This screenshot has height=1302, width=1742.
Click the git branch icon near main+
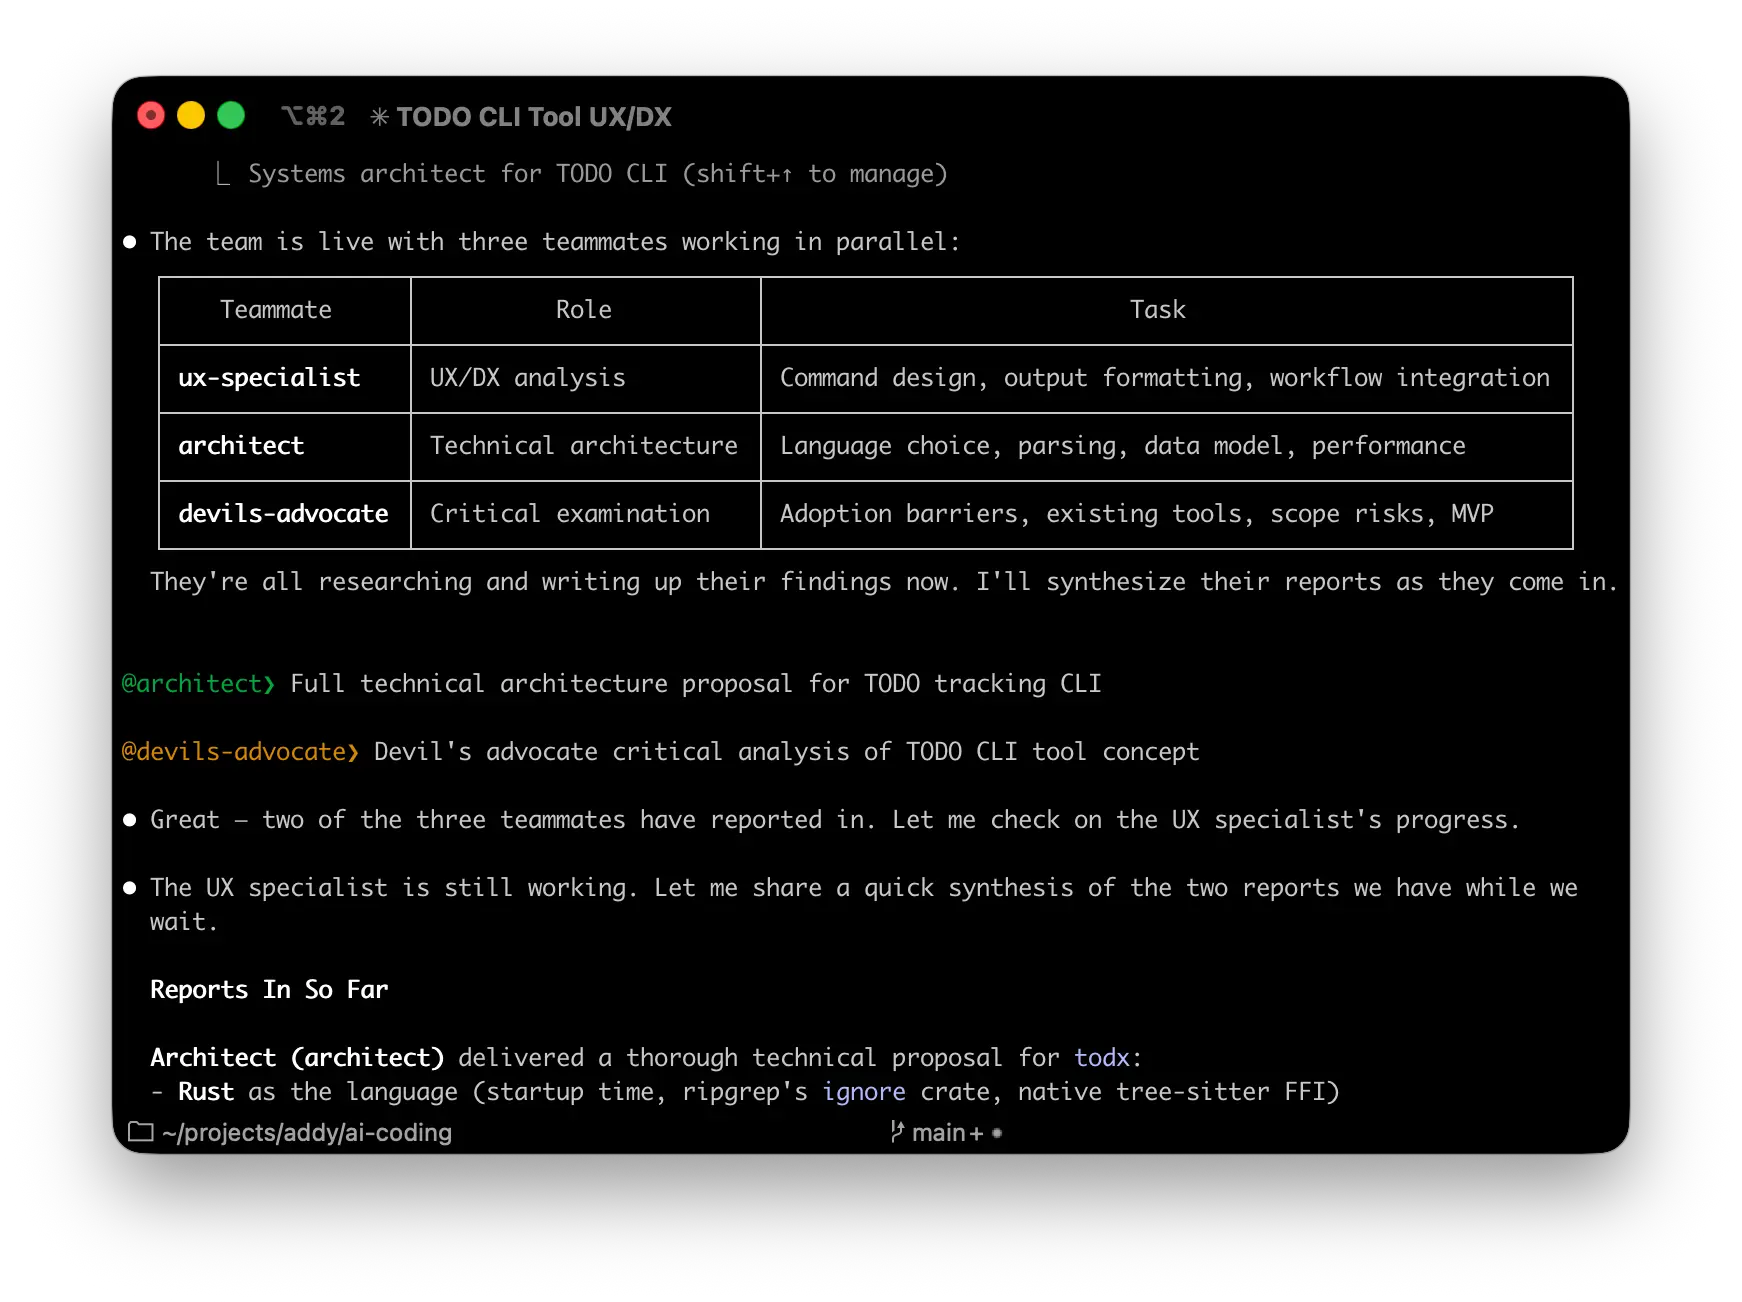coord(896,1132)
